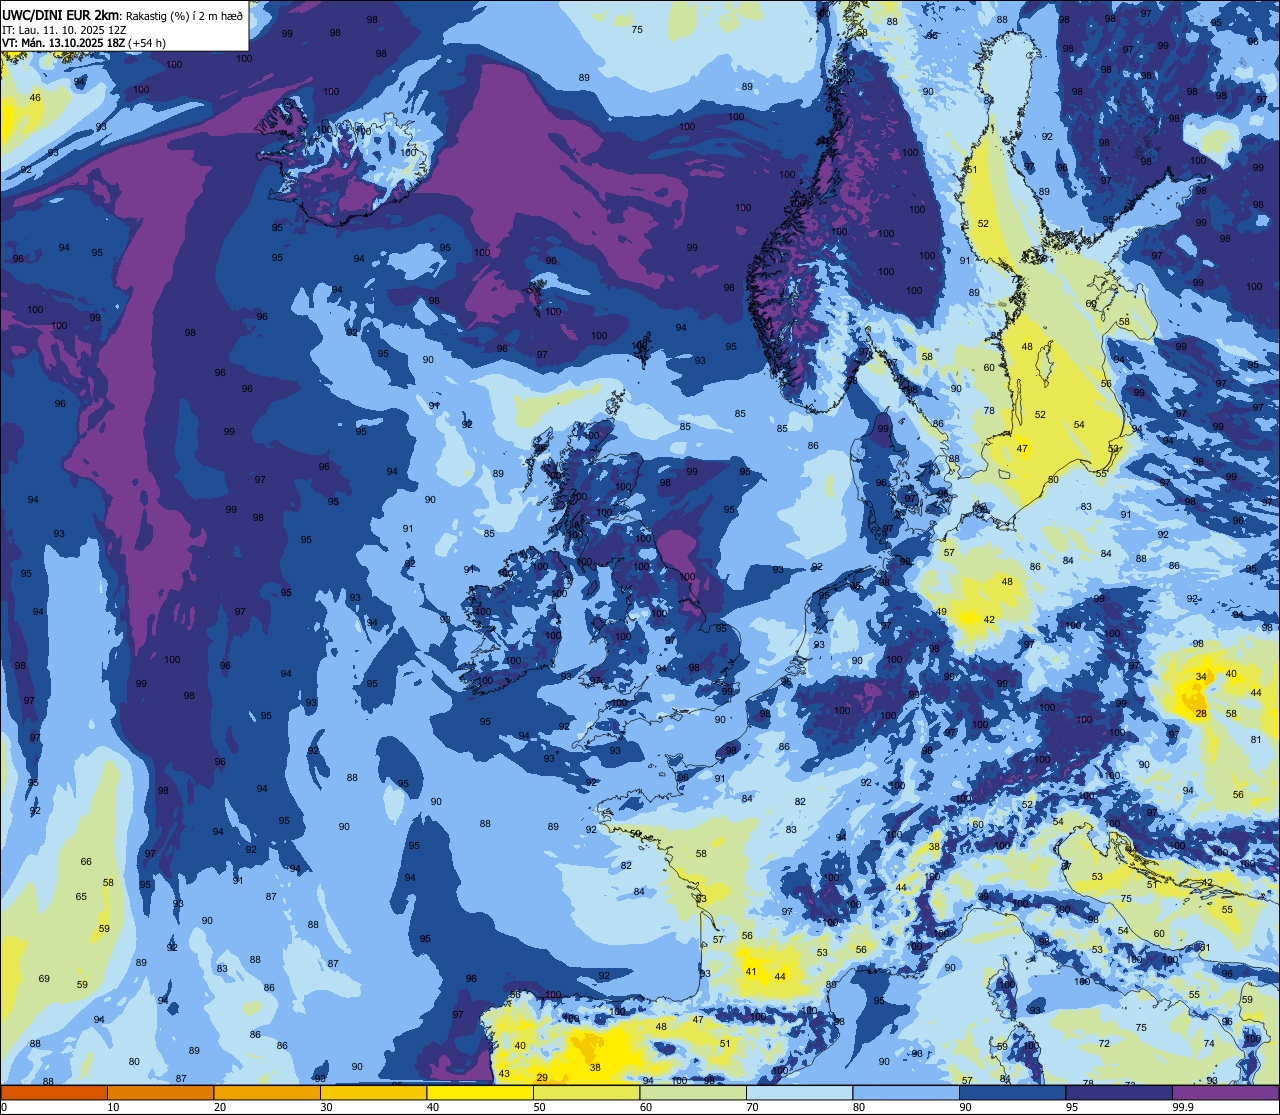The height and width of the screenshot is (1115, 1280).
Task: Click the dark orange 0–10 legend swatch
Action: (x=54, y=1092)
